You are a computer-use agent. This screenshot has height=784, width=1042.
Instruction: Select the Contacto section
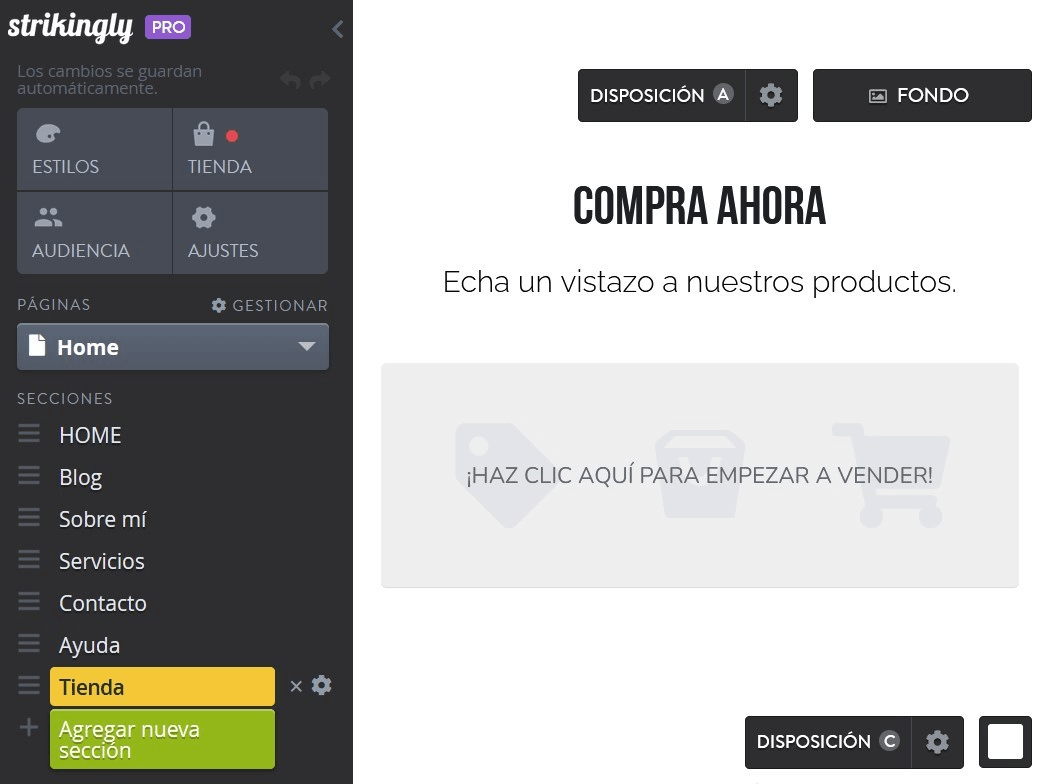103,603
